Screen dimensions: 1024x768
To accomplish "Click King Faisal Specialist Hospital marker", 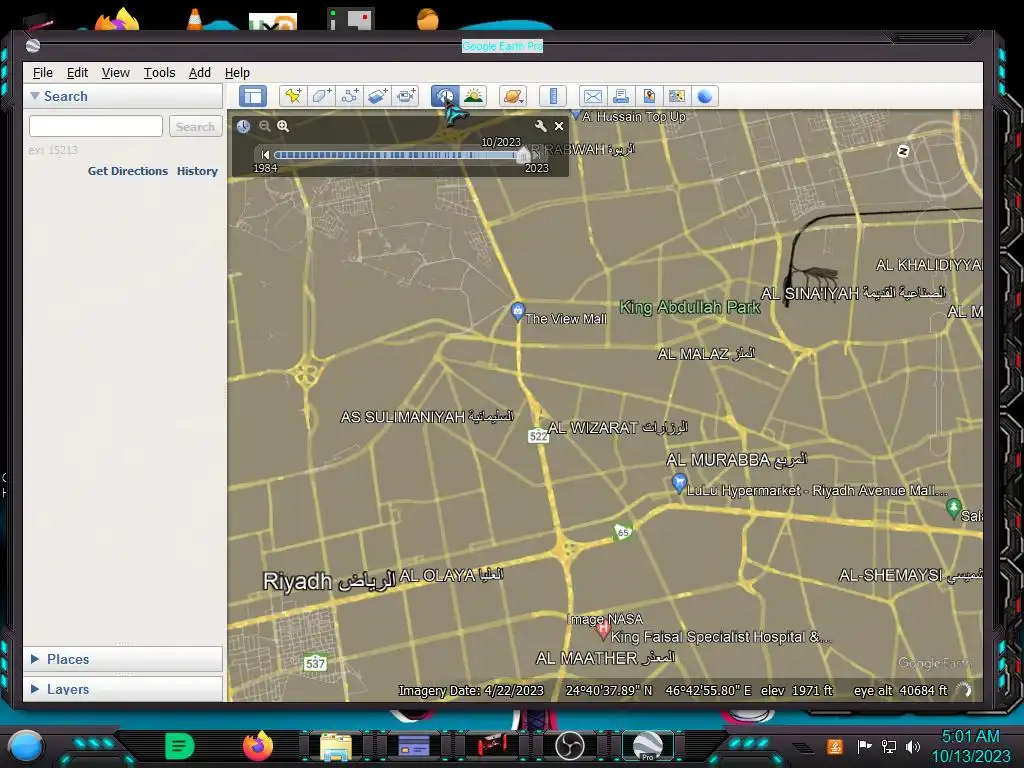I will [603, 631].
